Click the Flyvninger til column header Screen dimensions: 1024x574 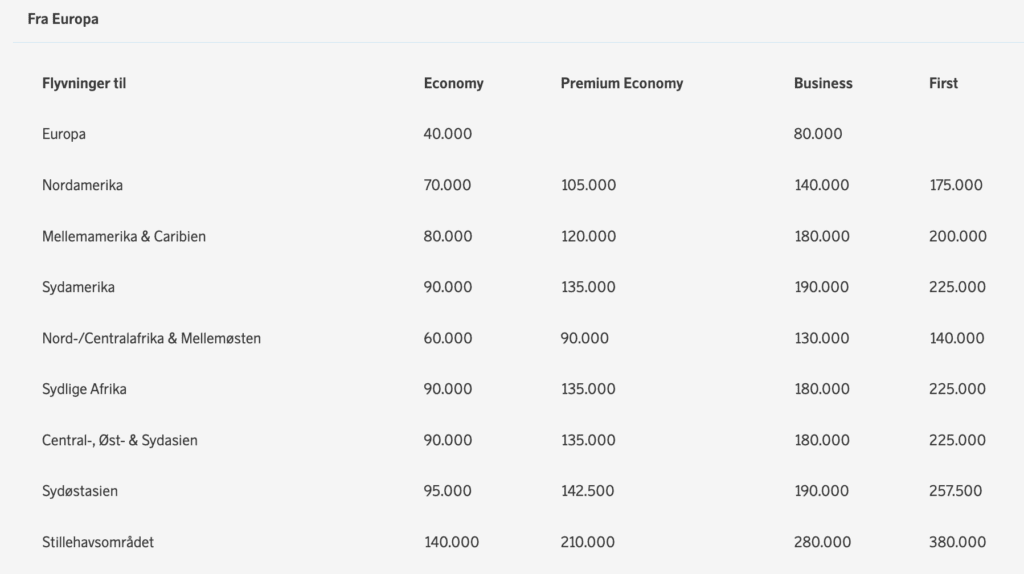click(84, 83)
